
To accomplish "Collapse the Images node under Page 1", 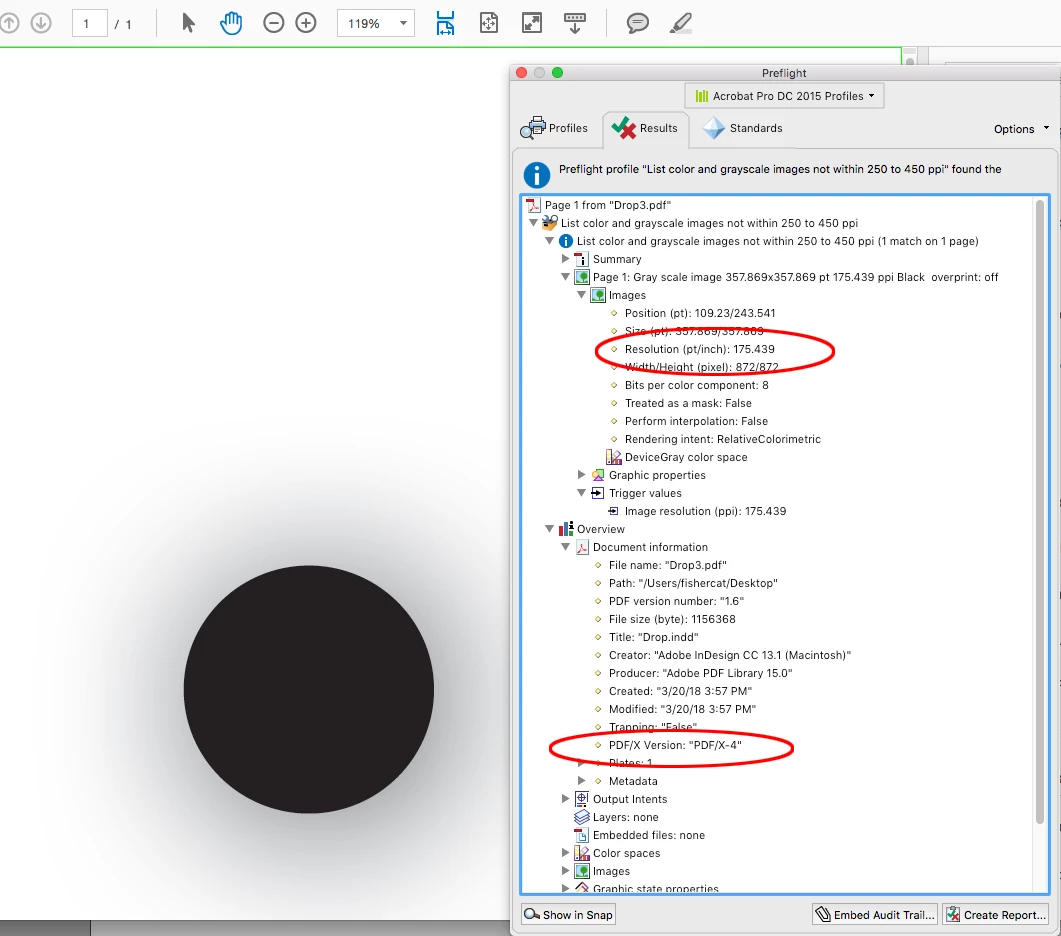I will tap(581, 295).
